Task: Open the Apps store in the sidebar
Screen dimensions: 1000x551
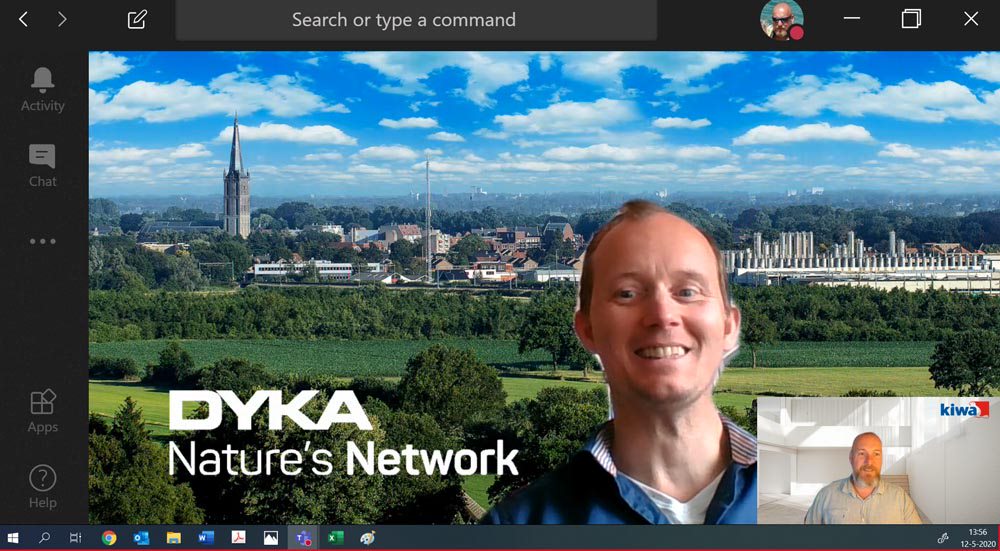Action: [43, 411]
